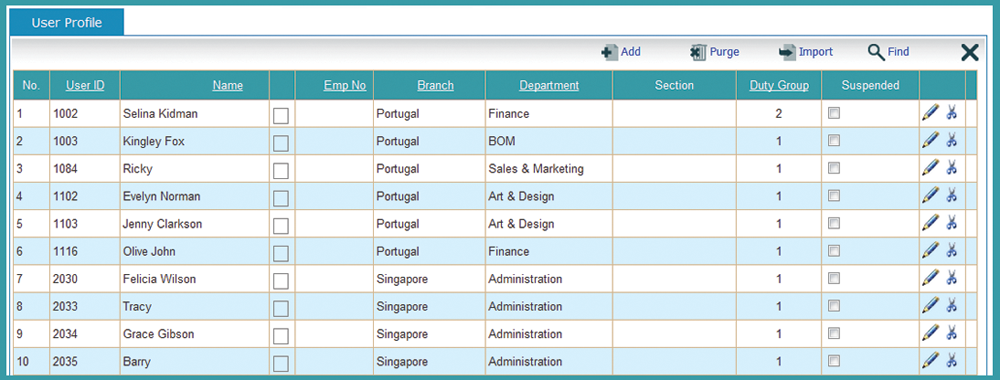Image resolution: width=1000 pixels, height=380 pixels.
Task: Edit Olive John with pencil icon
Action: (x=930, y=251)
